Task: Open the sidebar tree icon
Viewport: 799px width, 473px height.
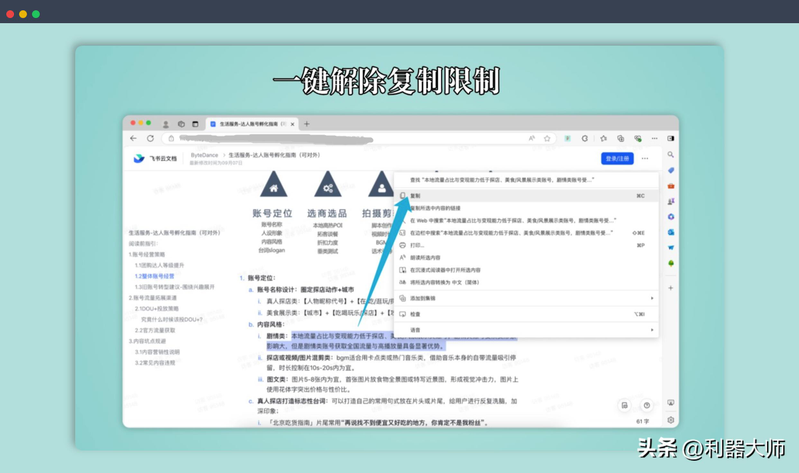Action: [x=671, y=263]
